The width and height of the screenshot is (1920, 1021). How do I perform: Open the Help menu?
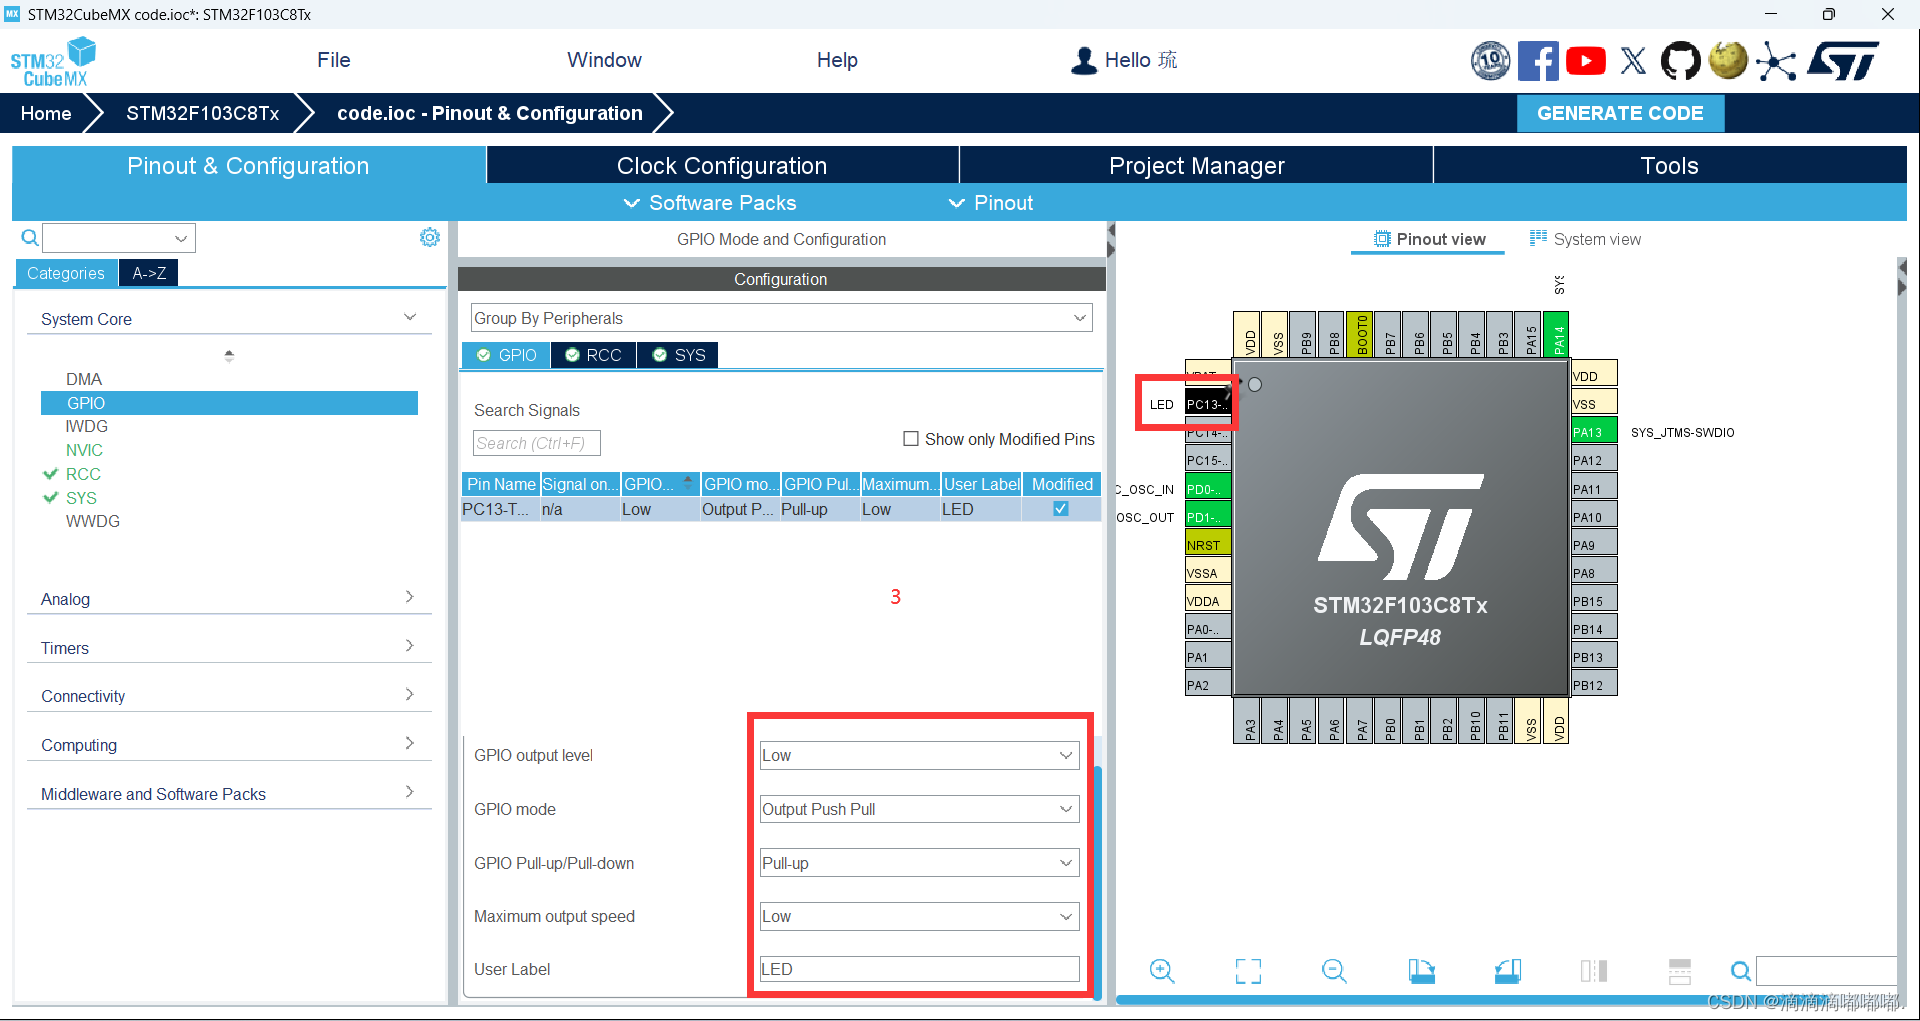(x=837, y=60)
